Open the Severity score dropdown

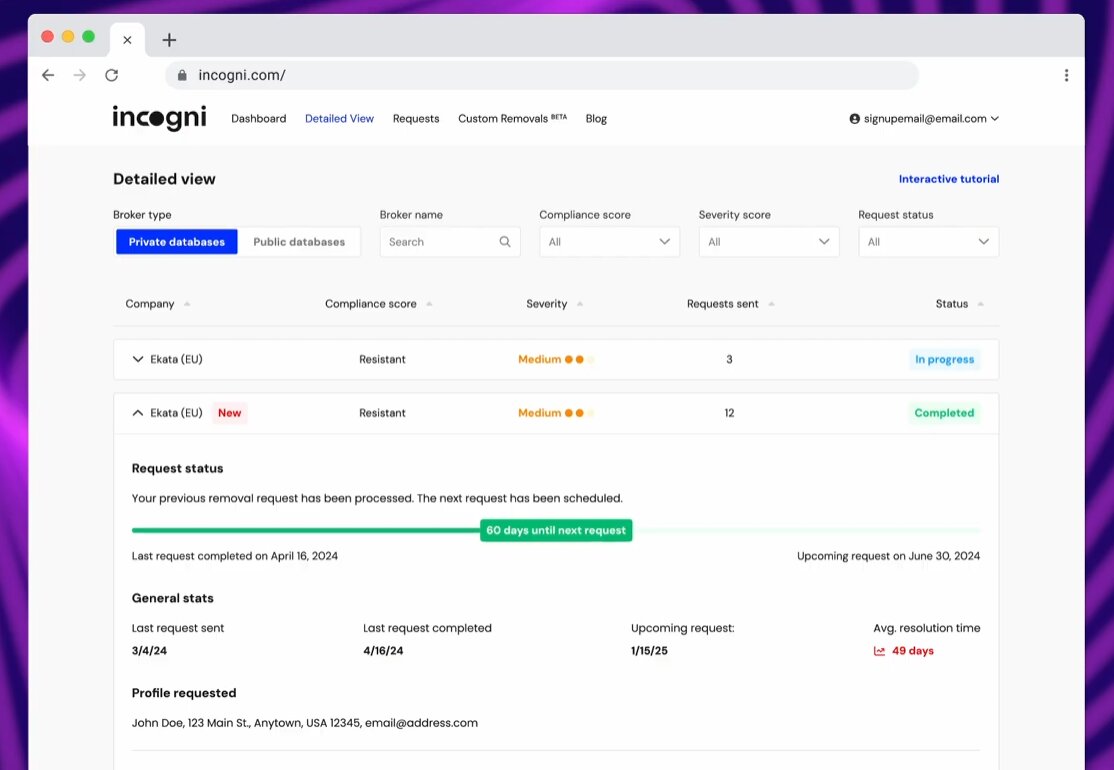768,242
